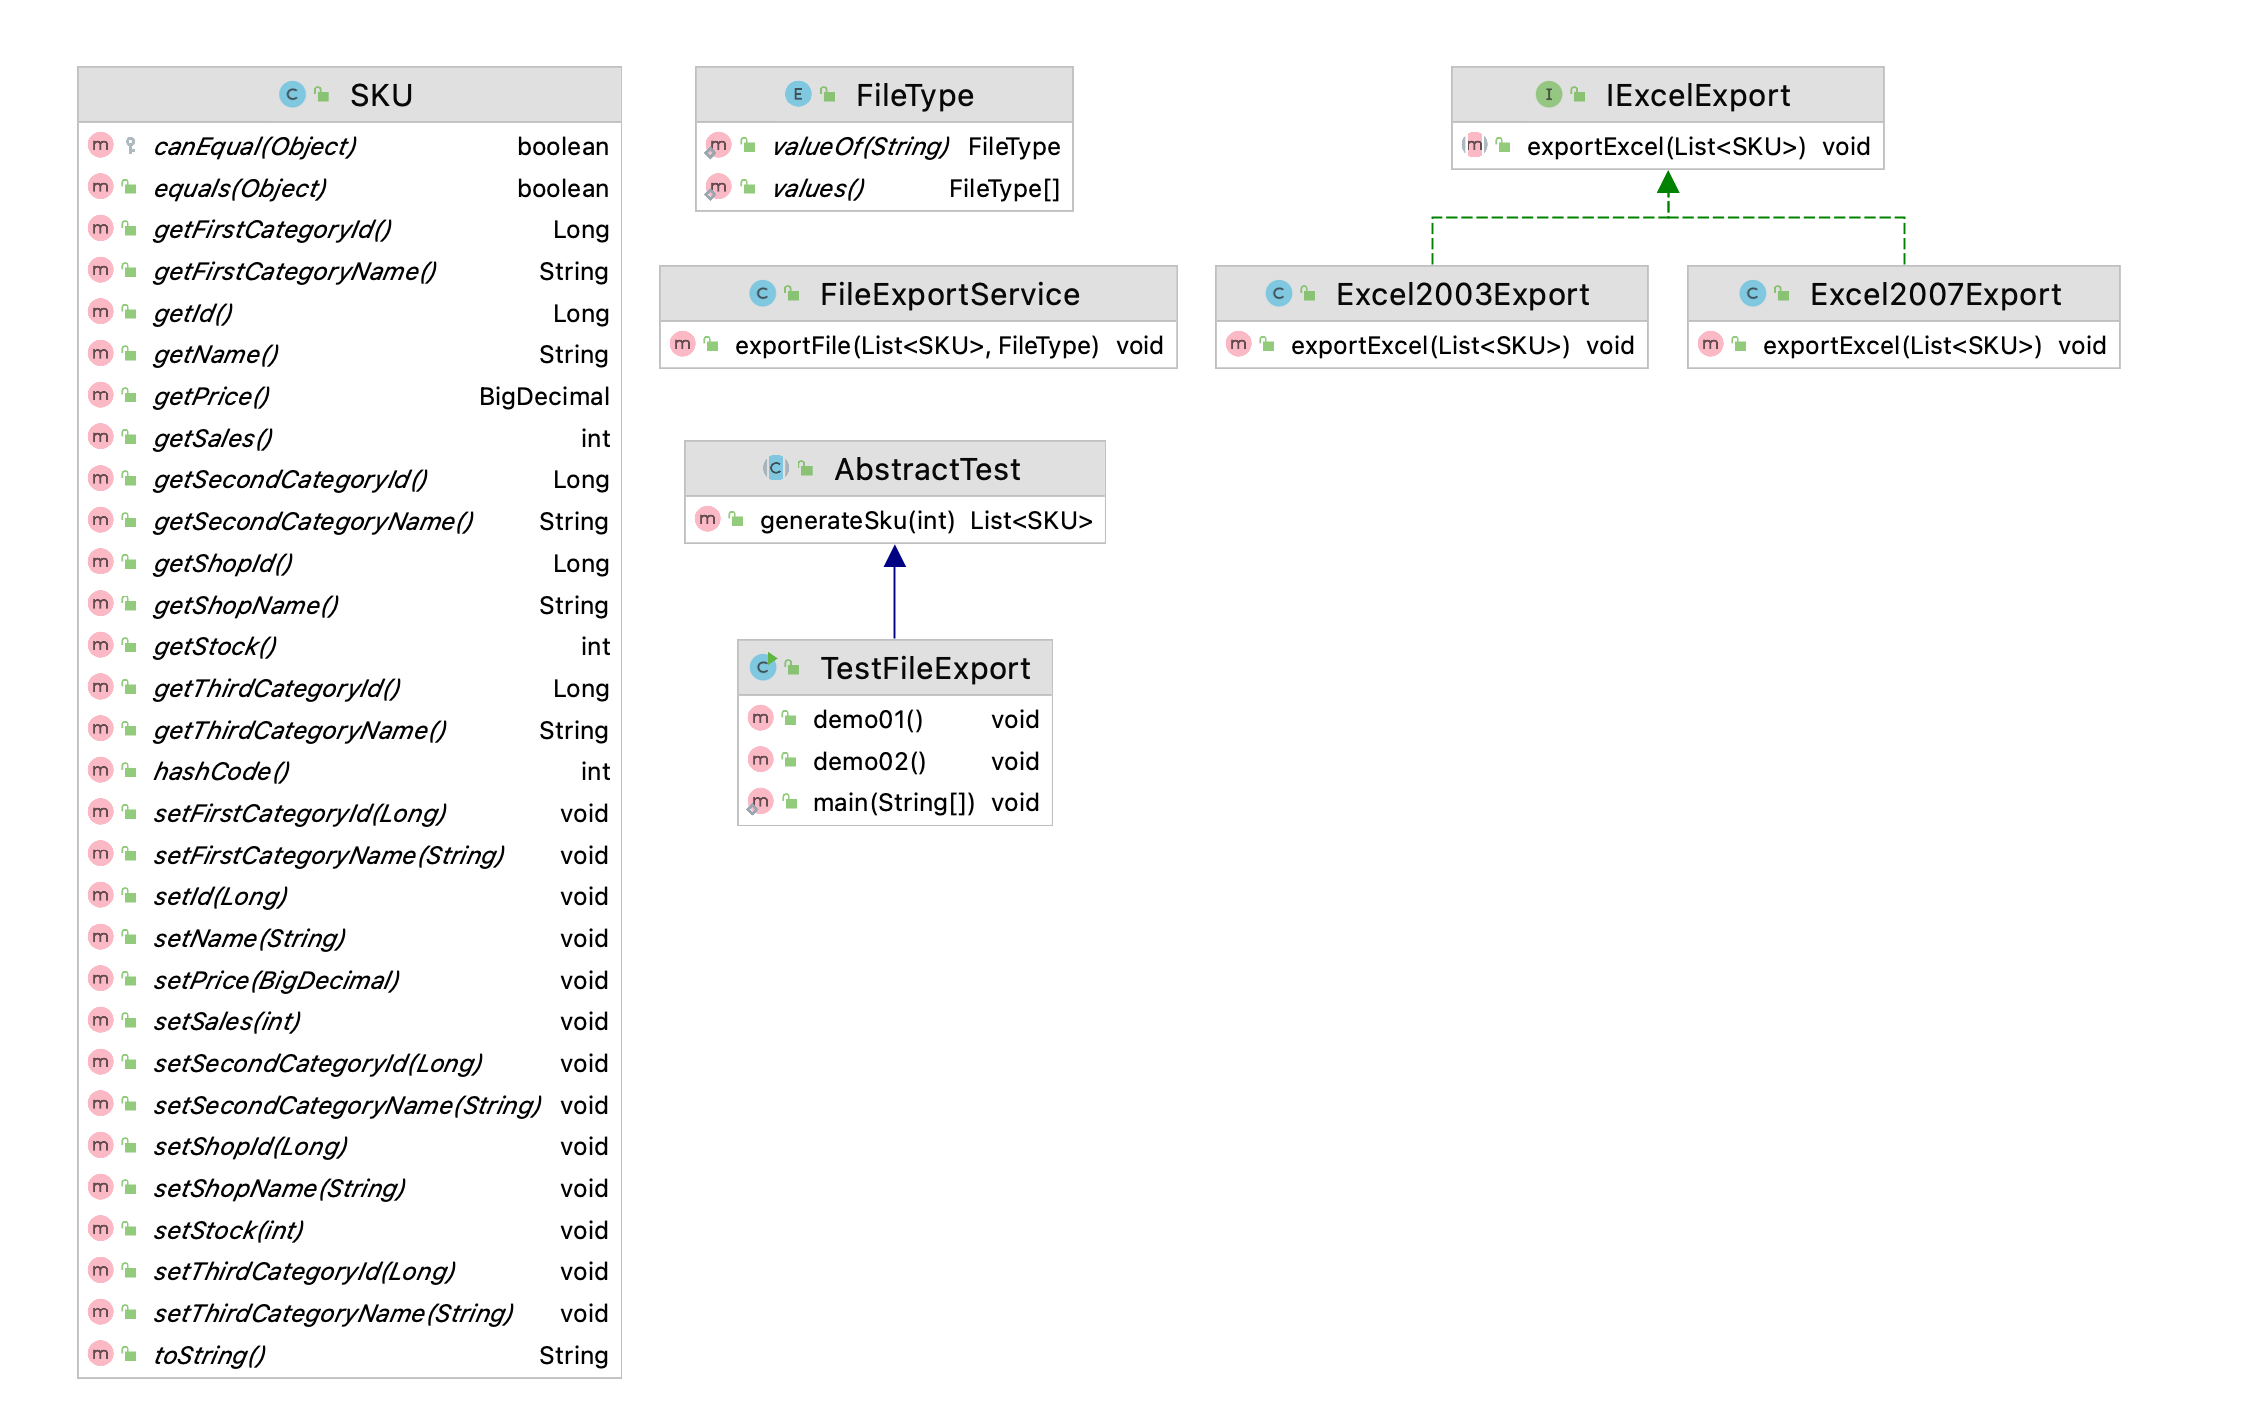Select the setSecondCategoryName(String) method
Image resolution: width=2266 pixels, height=1424 pixels.
pyautogui.click(x=349, y=1105)
